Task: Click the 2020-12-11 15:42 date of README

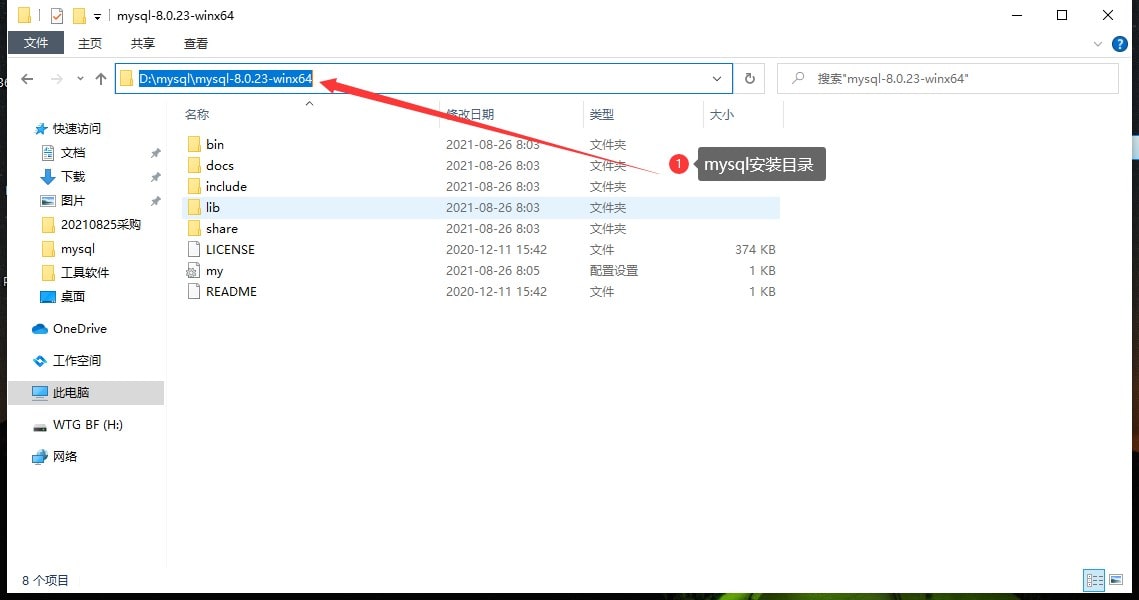Action: pos(496,291)
